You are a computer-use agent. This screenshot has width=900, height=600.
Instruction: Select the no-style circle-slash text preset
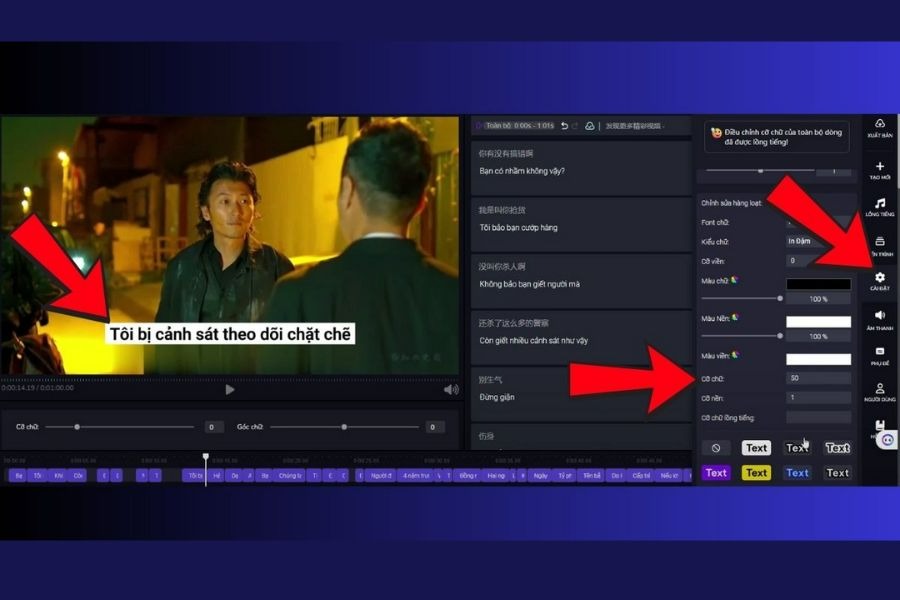coord(716,448)
